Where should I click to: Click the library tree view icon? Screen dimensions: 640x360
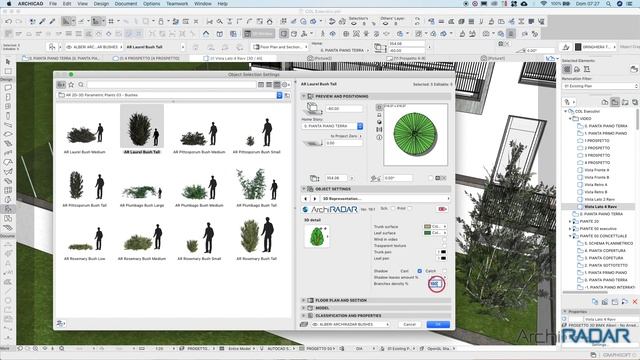[61, 84]
